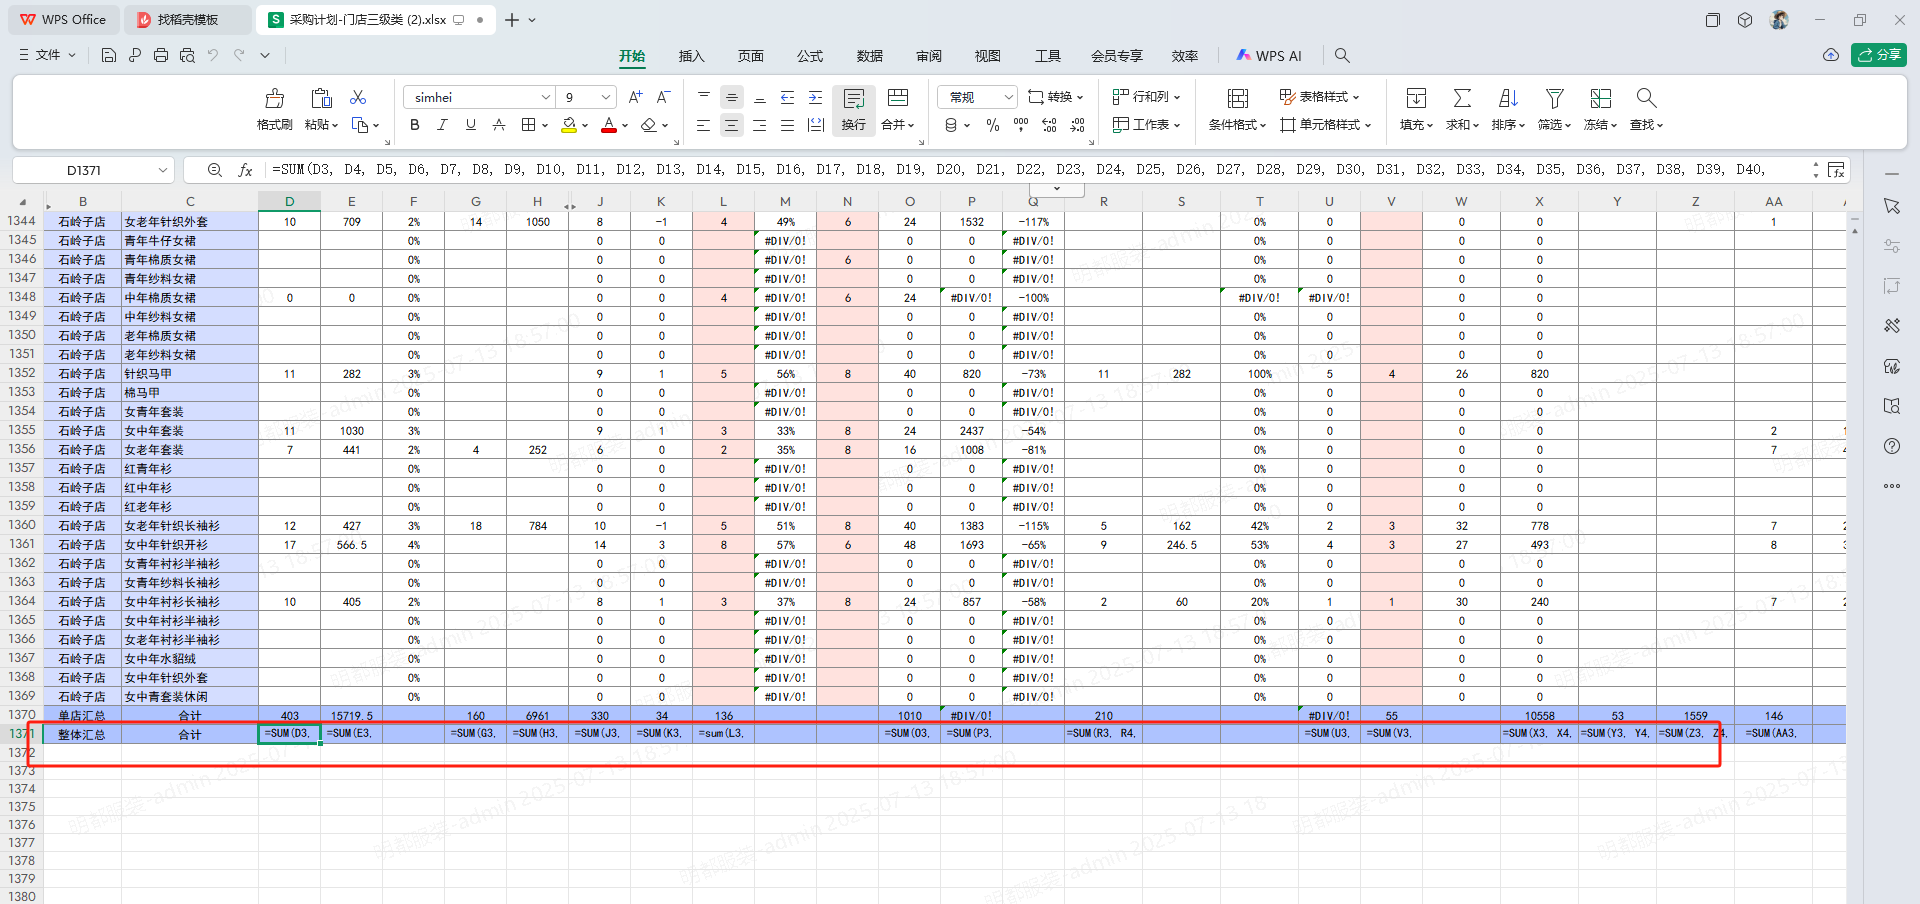Click thousands separator icon
Viewport: 1920px width, 904px height.
(x=1021, y=125)
